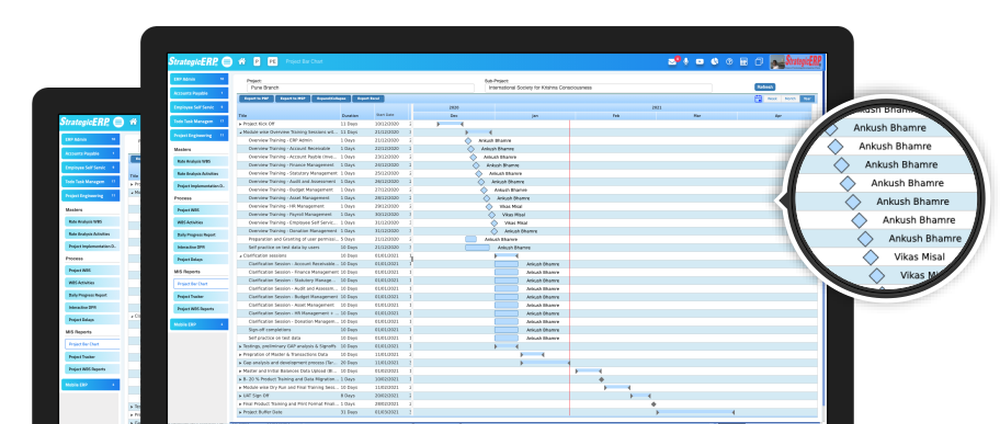Viewport: 1000px width, 424px height.
Task: Open the help question mark icon
Action: click(x=729, y=62)
